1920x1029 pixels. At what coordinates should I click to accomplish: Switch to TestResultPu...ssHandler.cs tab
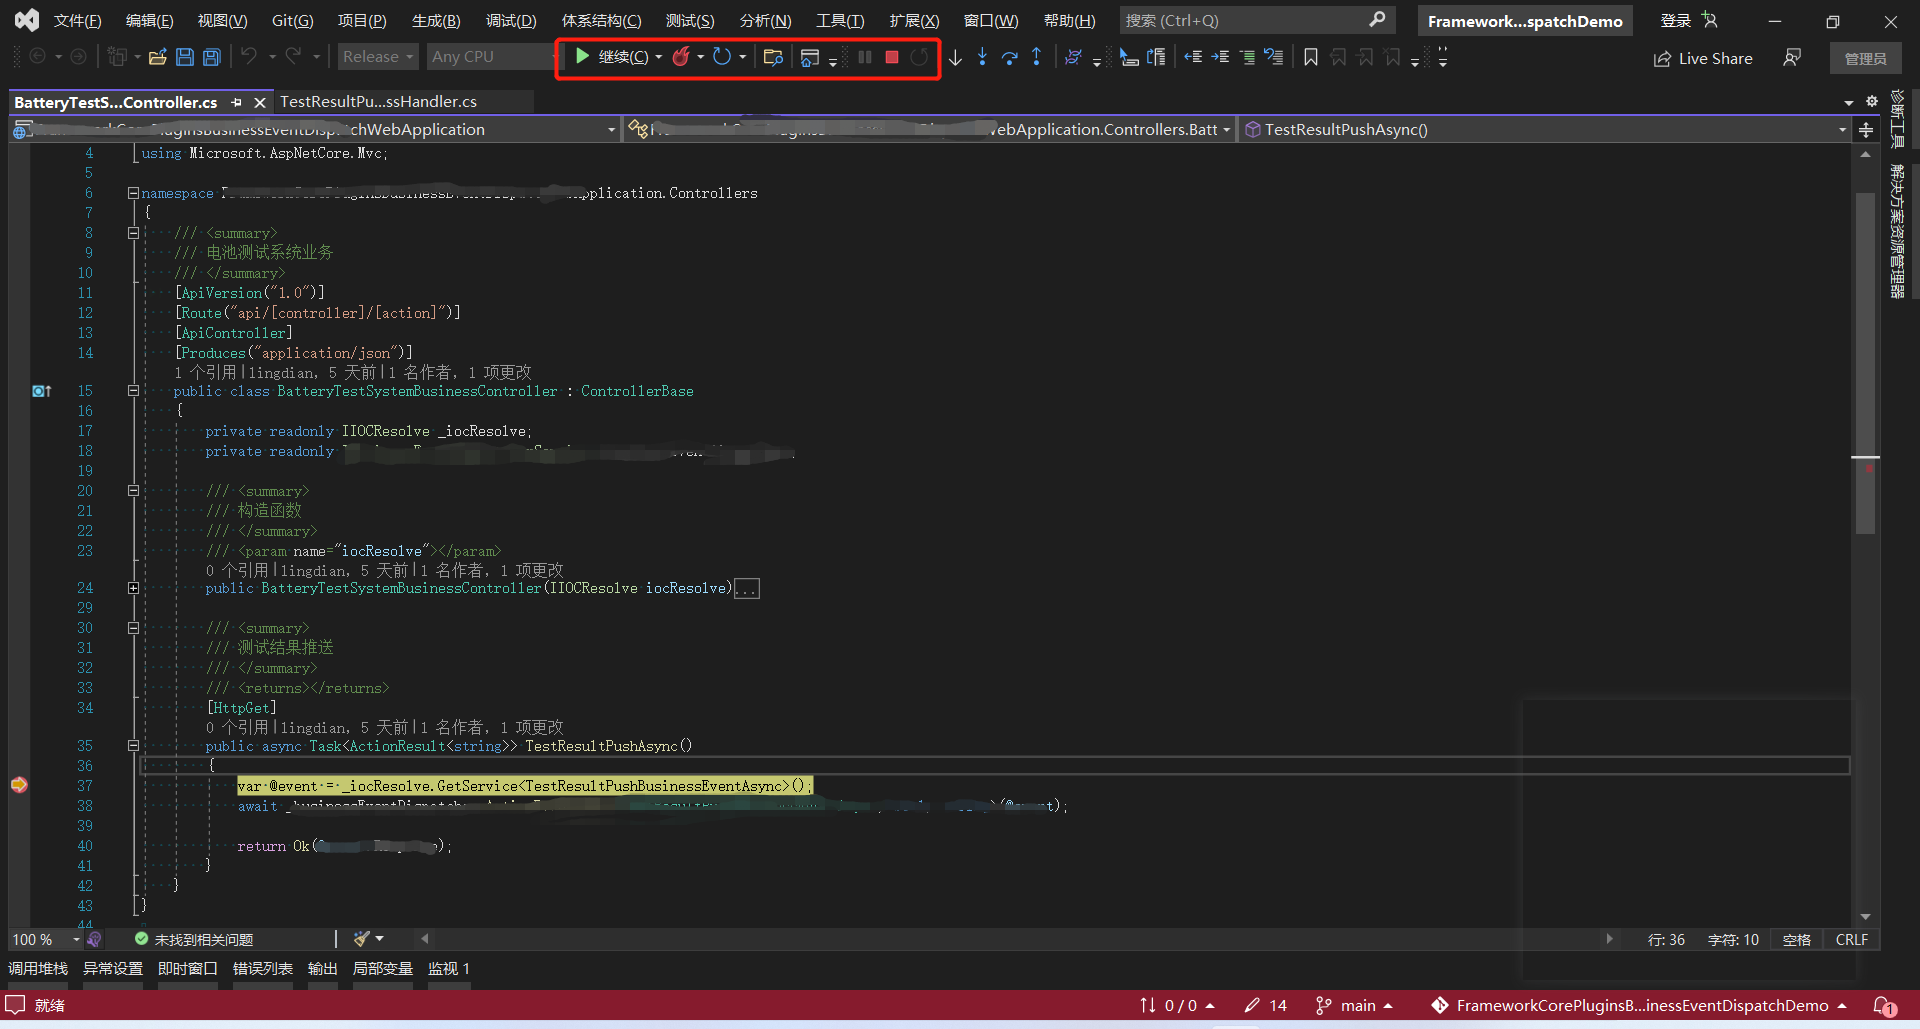click(378, 102)
